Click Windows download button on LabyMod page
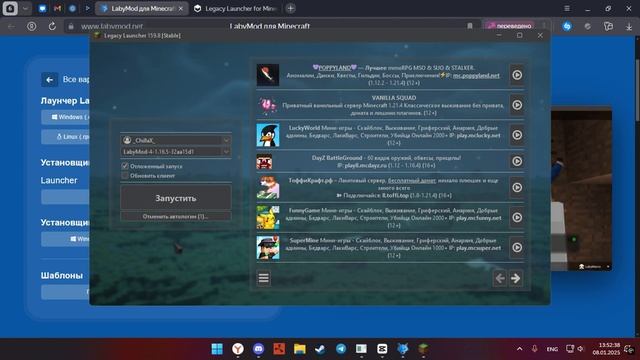Viewport: 640px width, 360px height. [x=65, y=117]
